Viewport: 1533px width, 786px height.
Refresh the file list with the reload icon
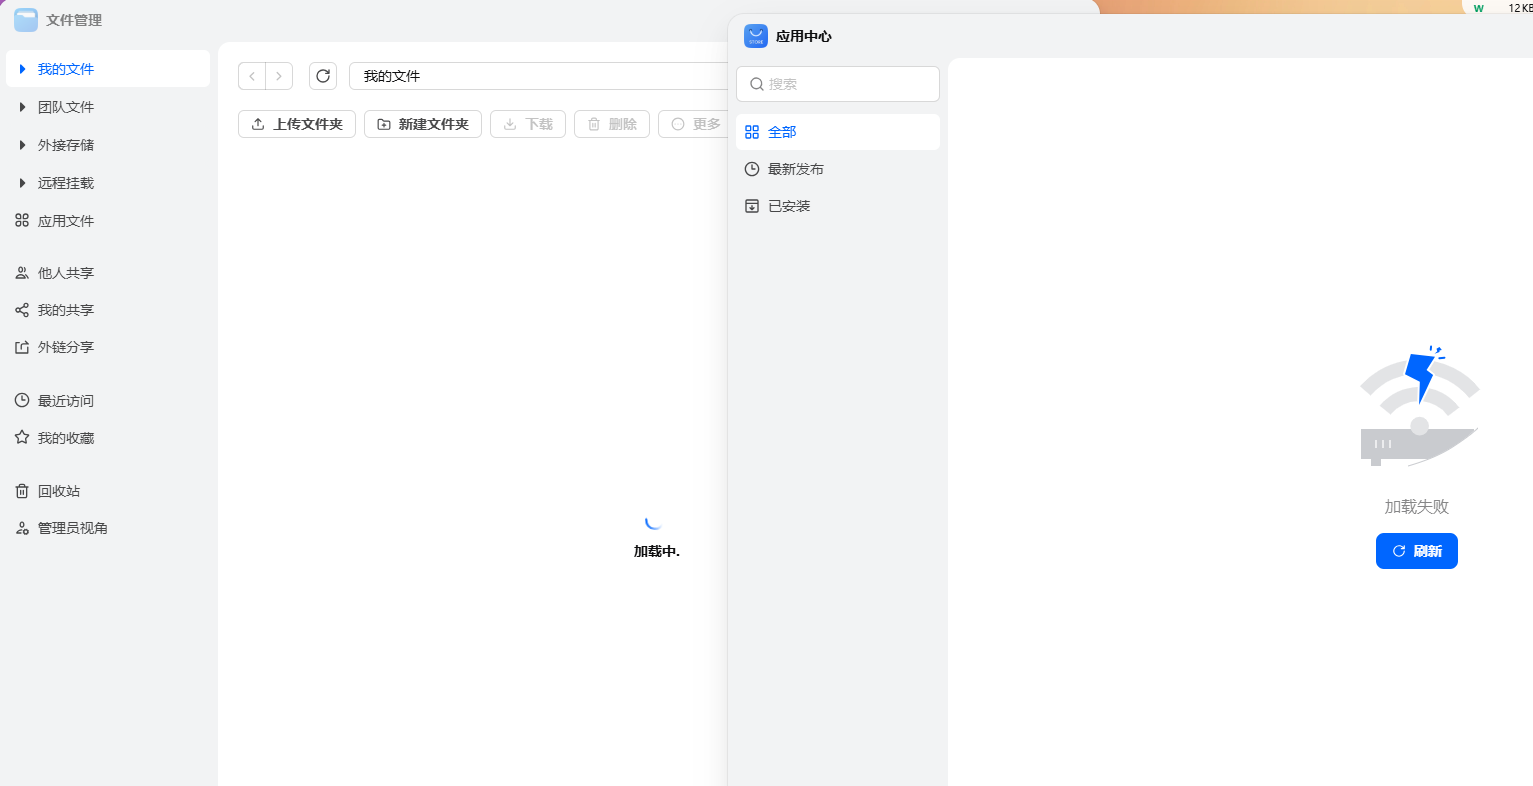323,76
